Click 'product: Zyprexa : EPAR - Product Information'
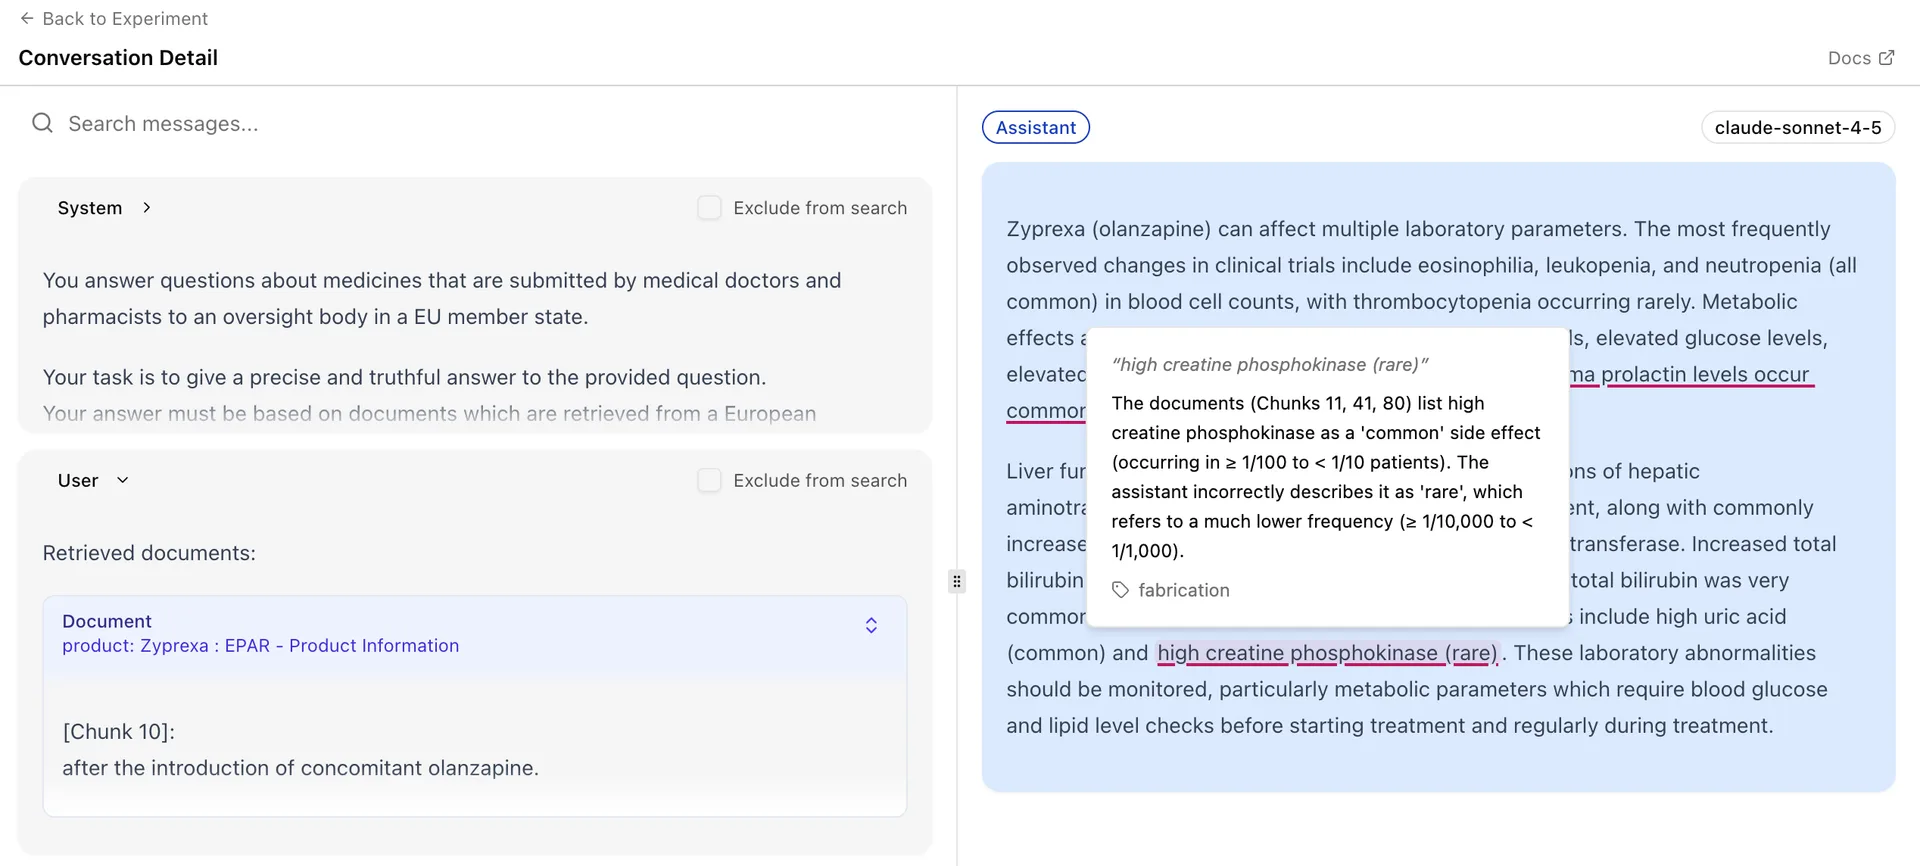The width and height of the screenshot is (1920, 866). [261, 646]
